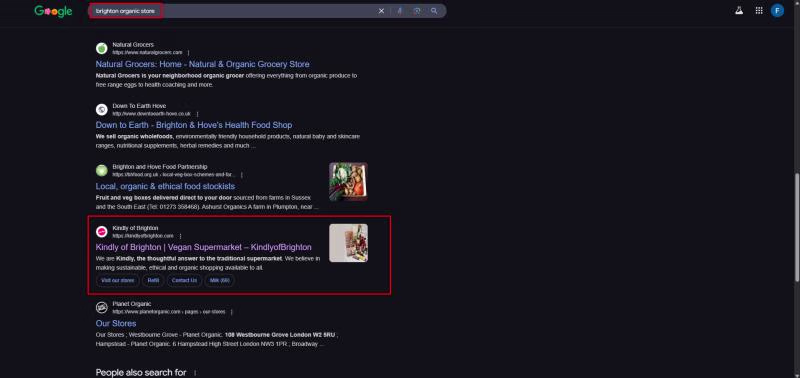Screen dimensions: 800x378
Task: Click the Planet Organic site name
Action: [132, 304]
